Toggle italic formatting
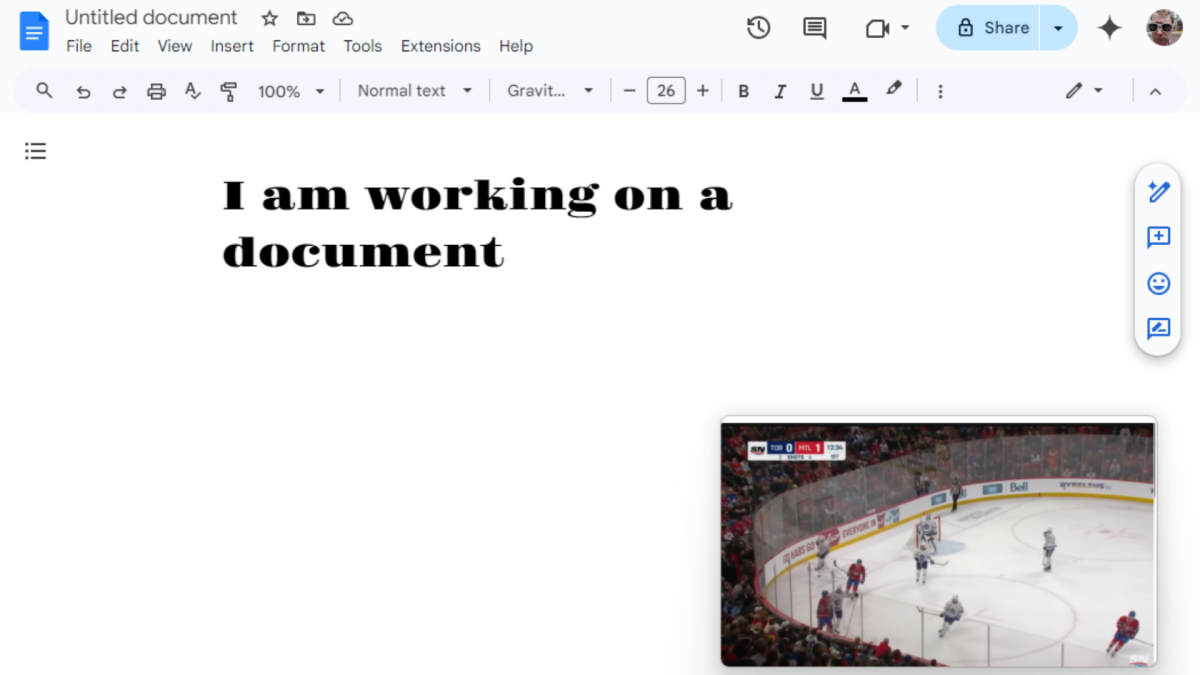This screenshot has height=675, width=1200. 780,91
